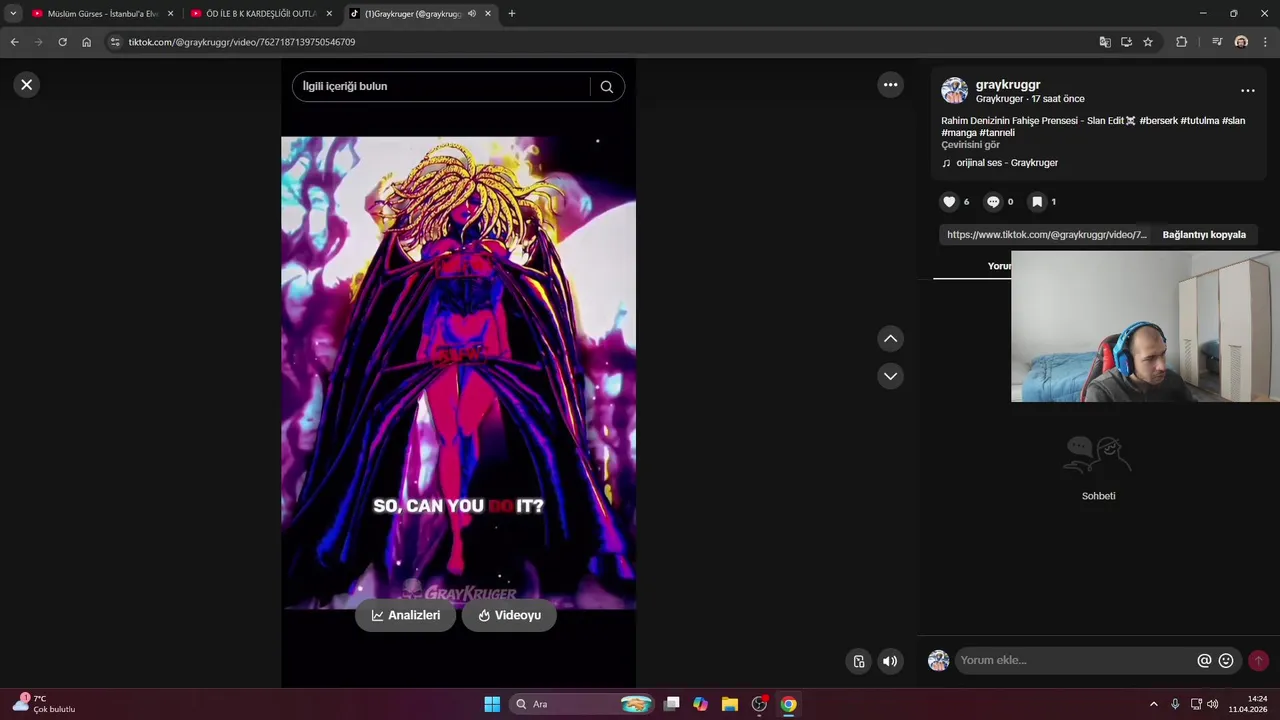1280x720 pixels.
Task: Close the Müslüm Gürses tab
Action: 170,14
